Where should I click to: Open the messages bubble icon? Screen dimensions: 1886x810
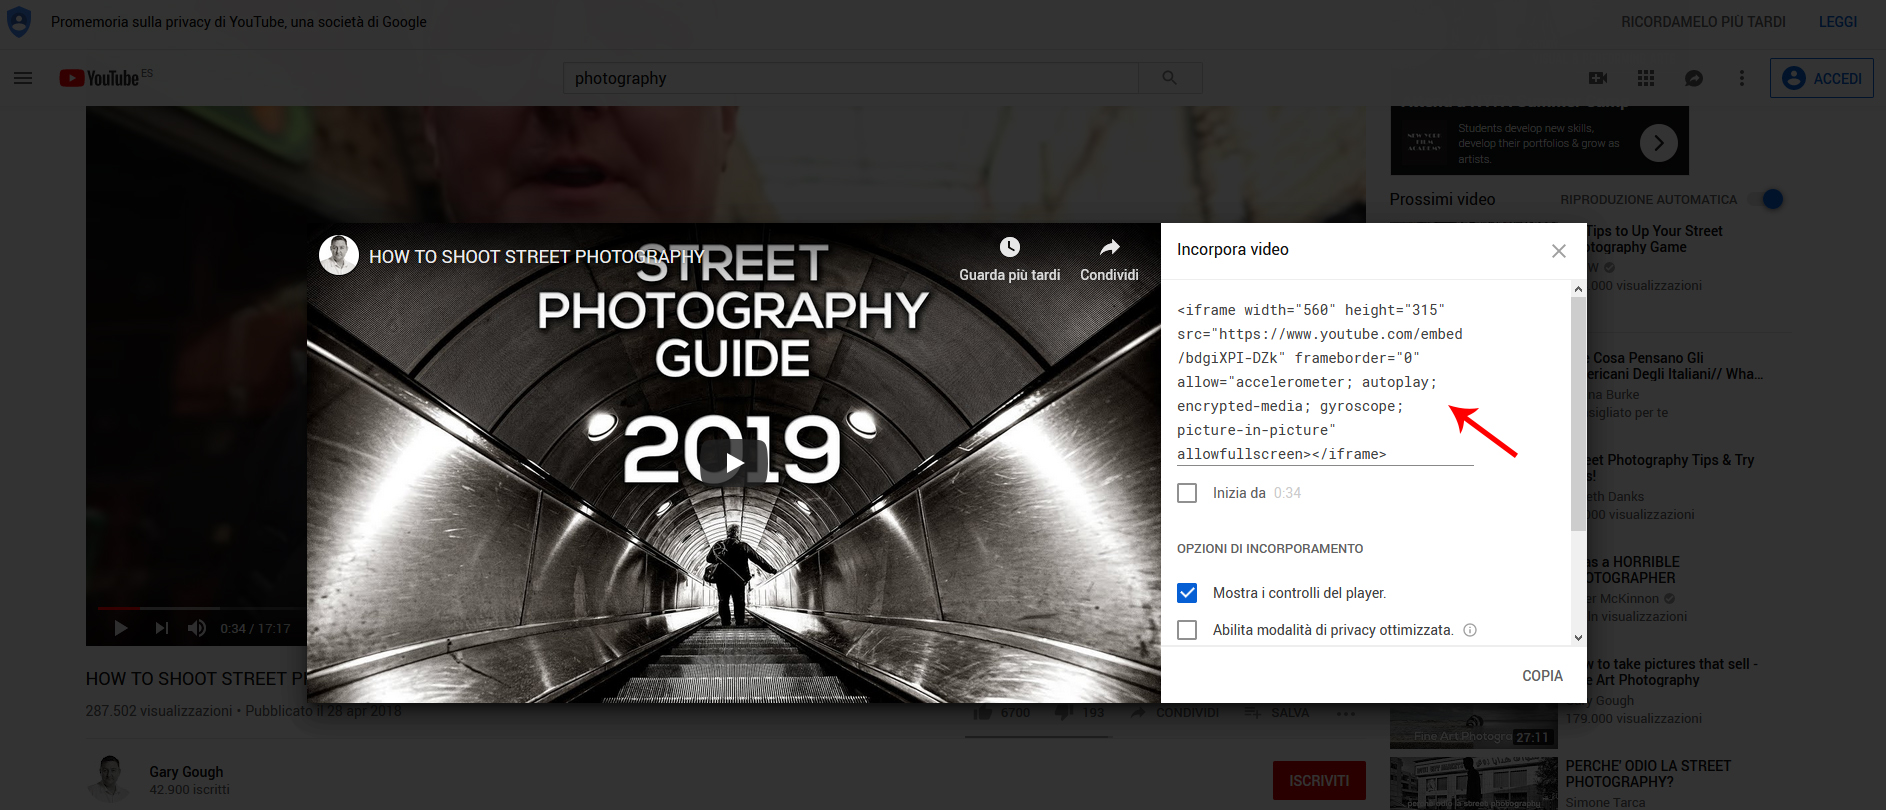[x=1693, y=78]
